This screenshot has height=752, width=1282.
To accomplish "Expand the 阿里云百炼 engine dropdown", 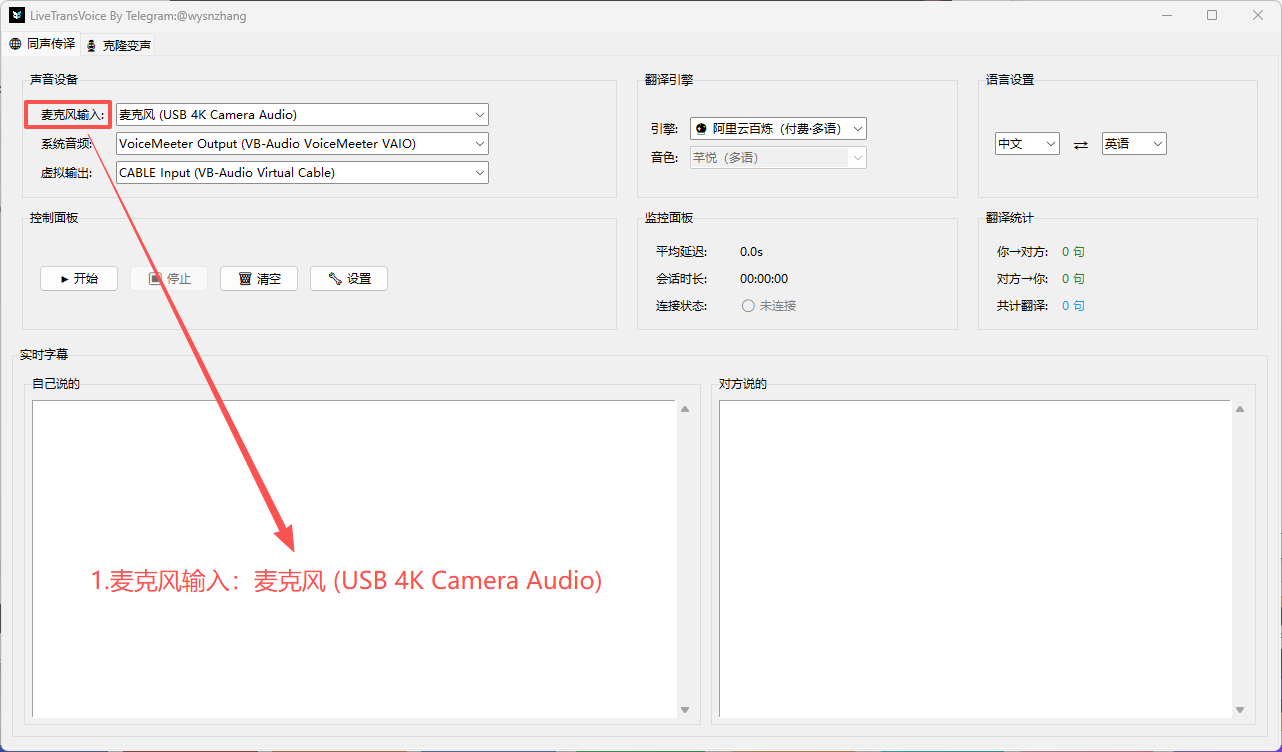I will (x=778, y=129).
